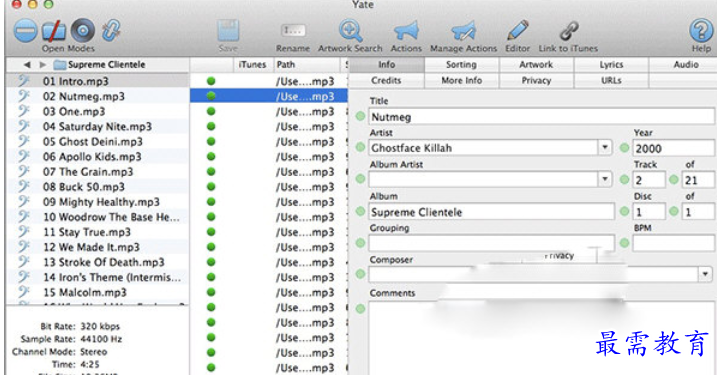Open Artwork Search magnifier
Image resolution: width=717 pixels, height=375 pixels.
(350, 31)
